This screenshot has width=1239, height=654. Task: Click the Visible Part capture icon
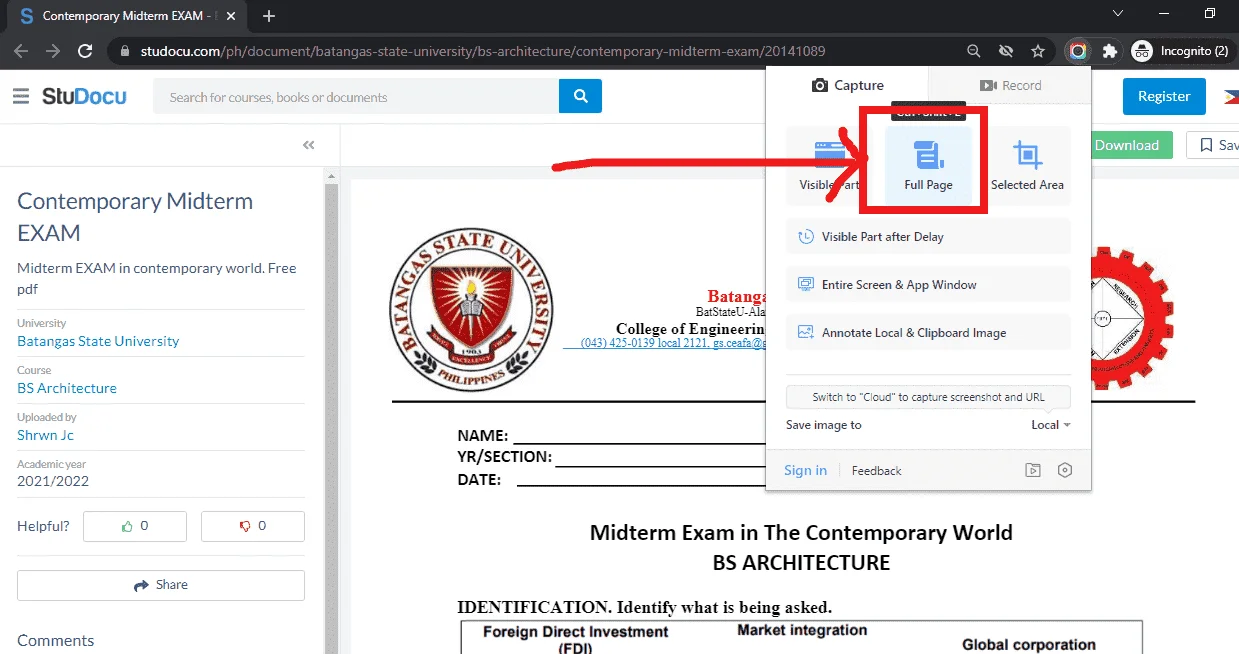pos(830,155)
